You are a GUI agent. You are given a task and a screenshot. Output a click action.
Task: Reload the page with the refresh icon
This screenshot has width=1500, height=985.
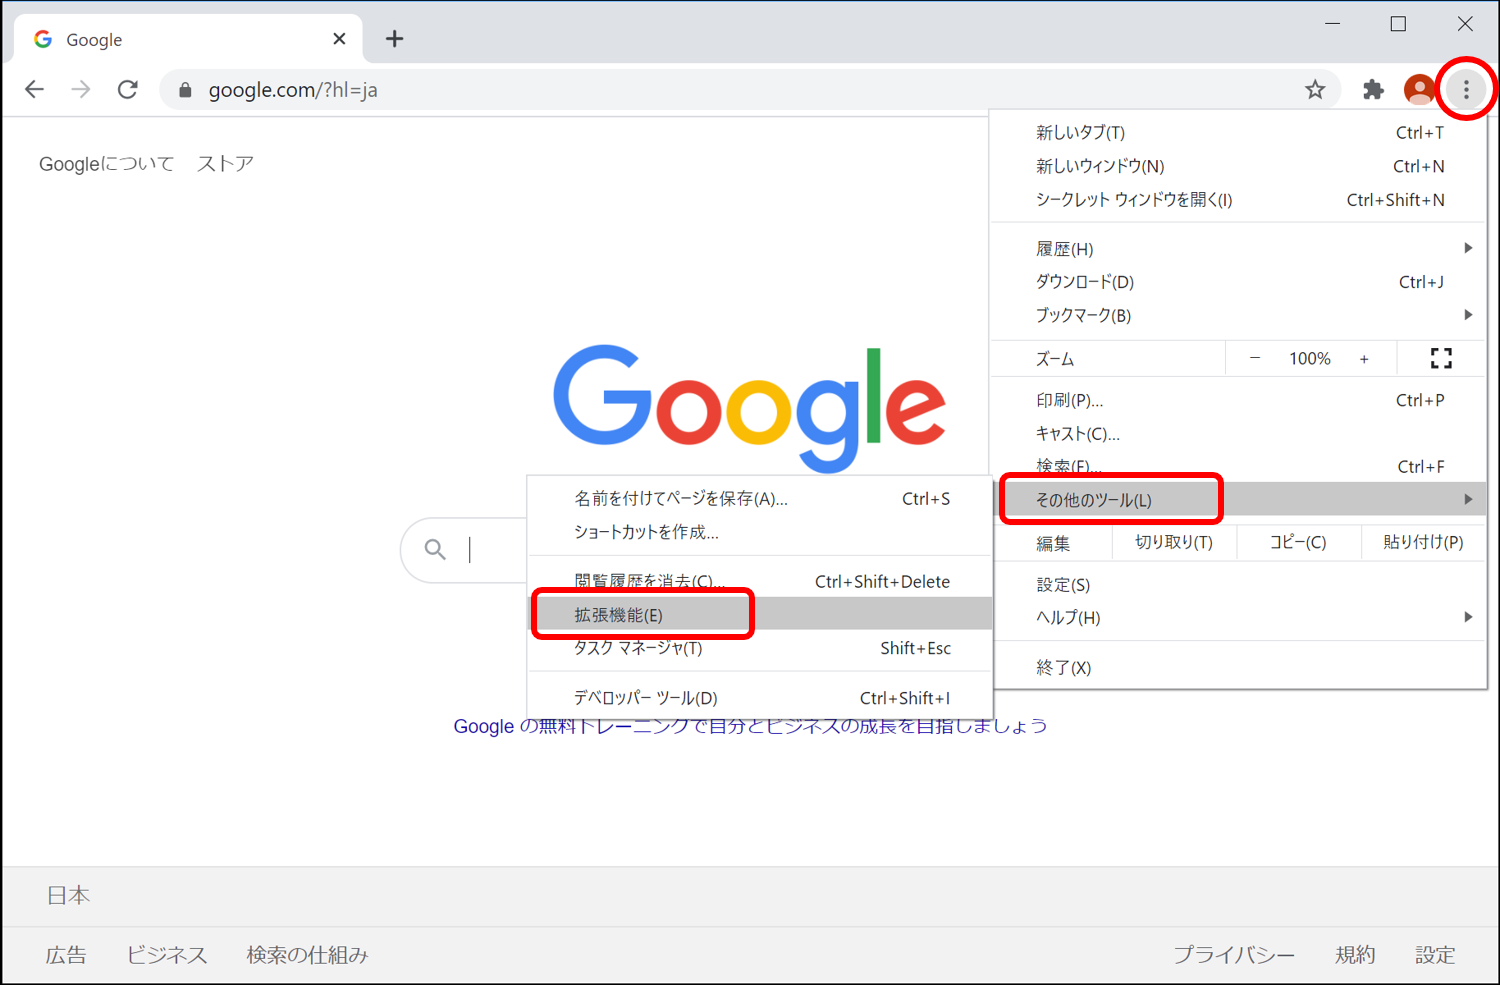tap(128, 89)
